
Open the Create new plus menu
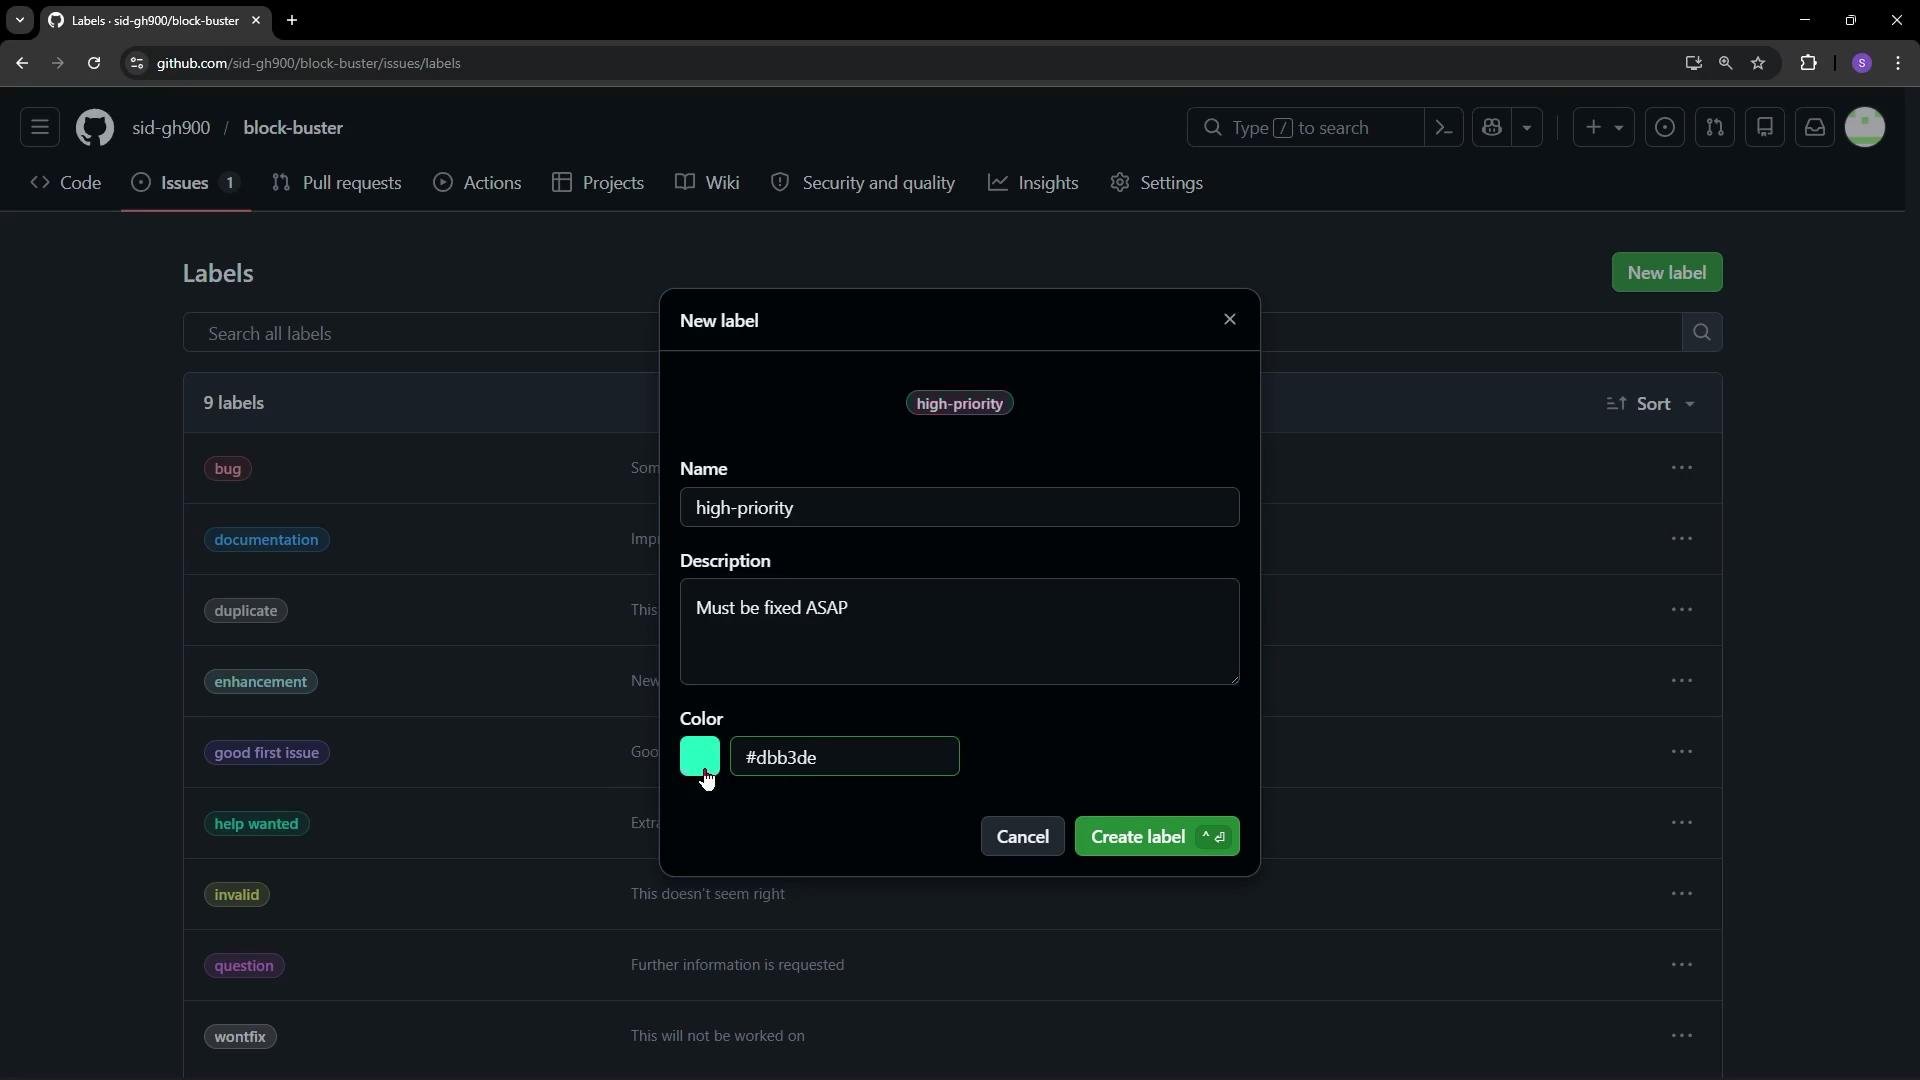[1603, 128]
